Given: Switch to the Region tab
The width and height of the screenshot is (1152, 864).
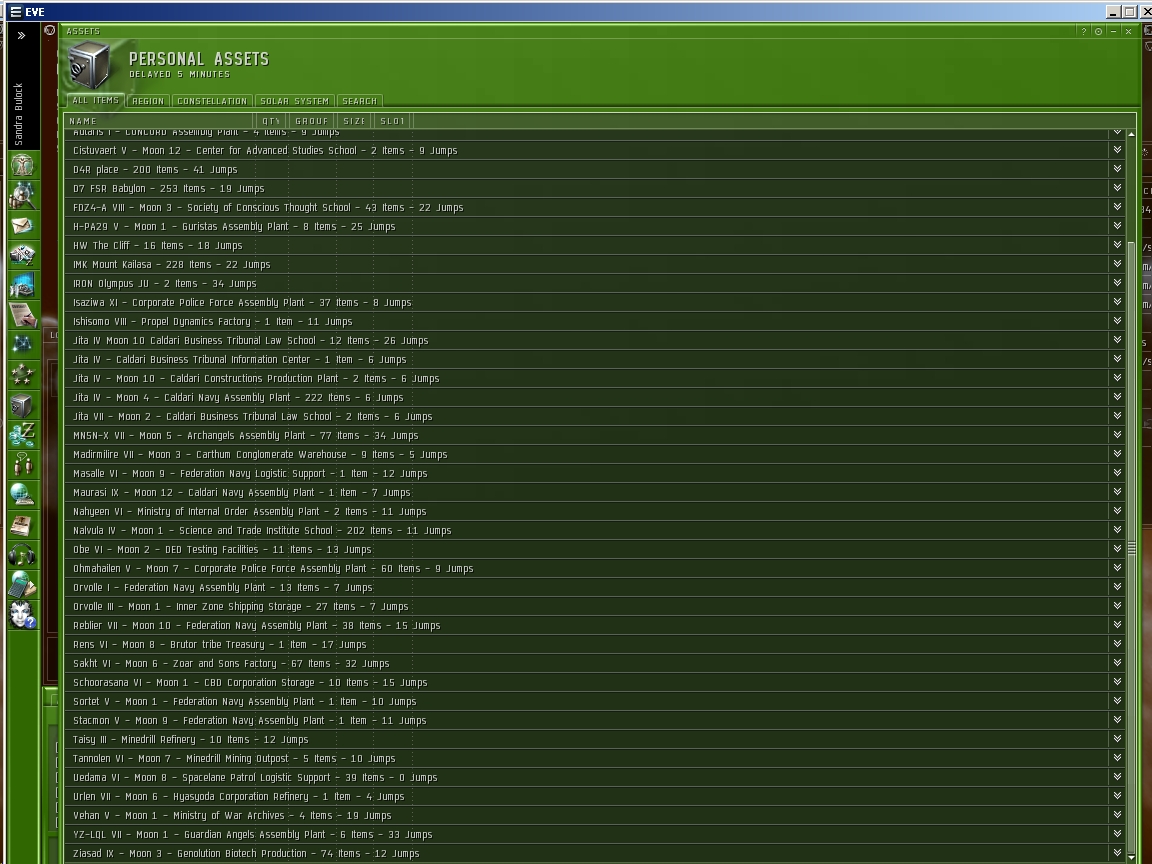Looking at the screenshot, I should coord(148,101).
